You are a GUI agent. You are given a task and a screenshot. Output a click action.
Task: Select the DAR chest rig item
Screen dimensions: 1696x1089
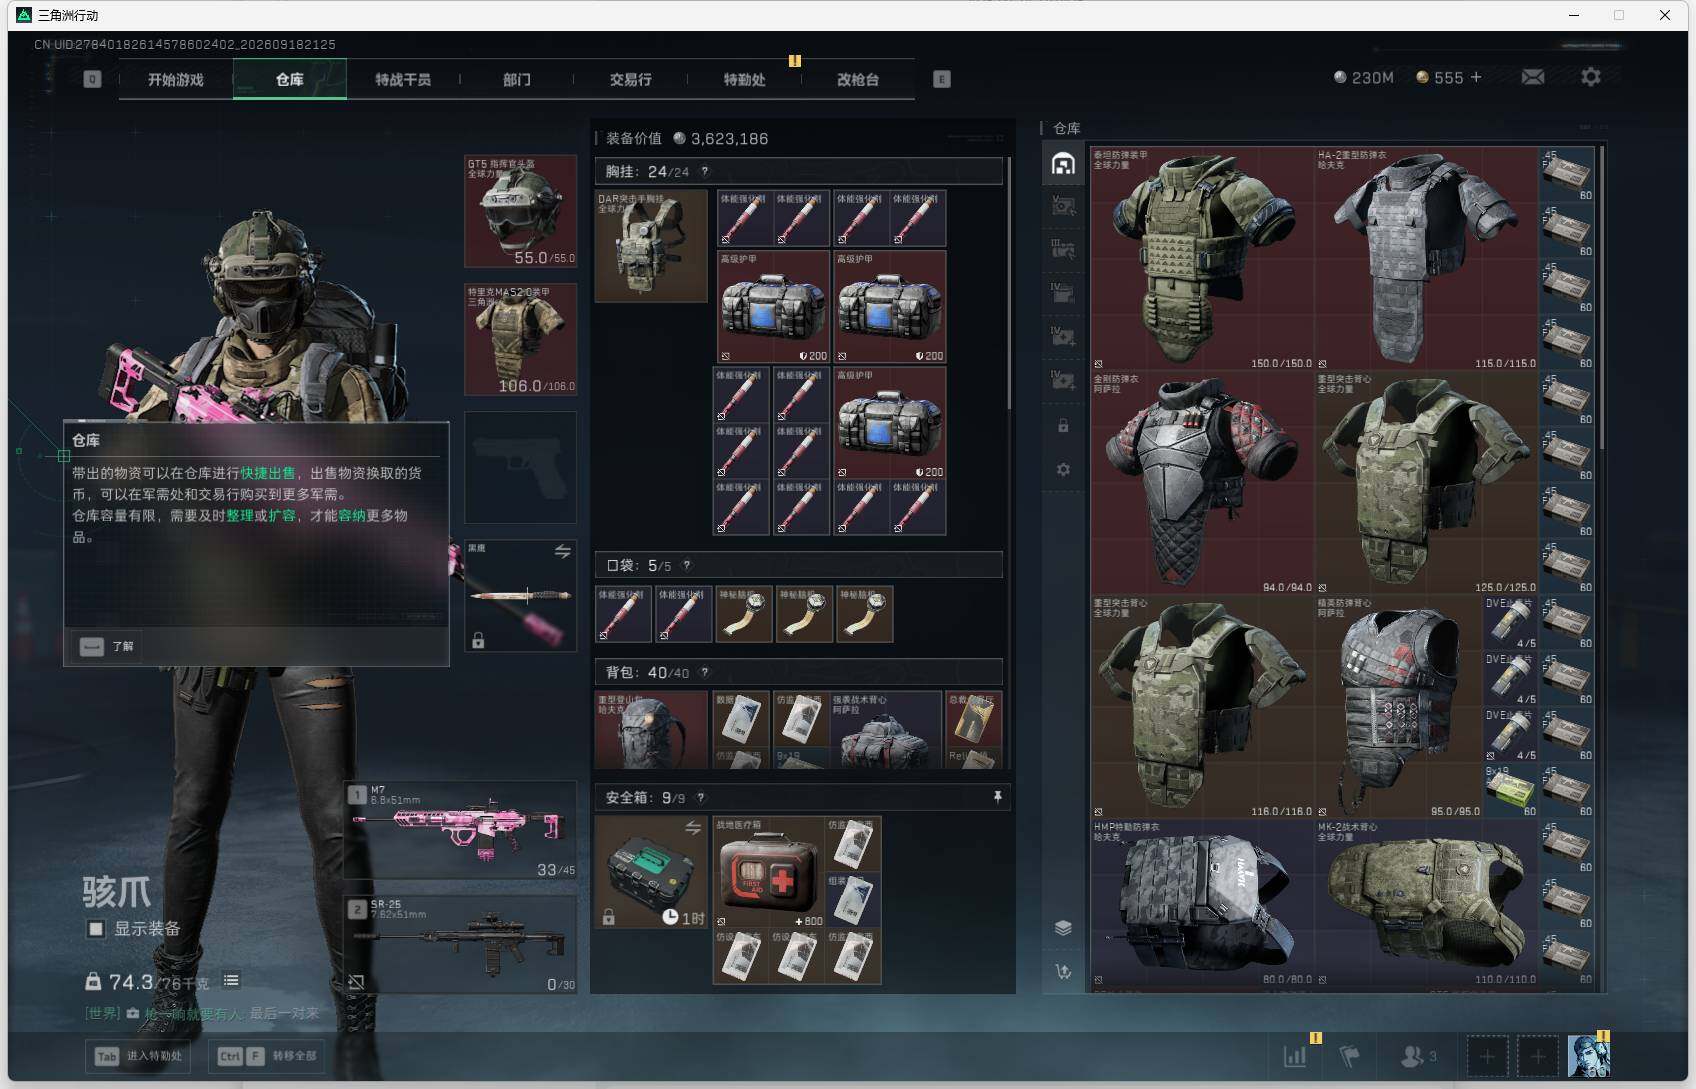[x=651, y=246]
